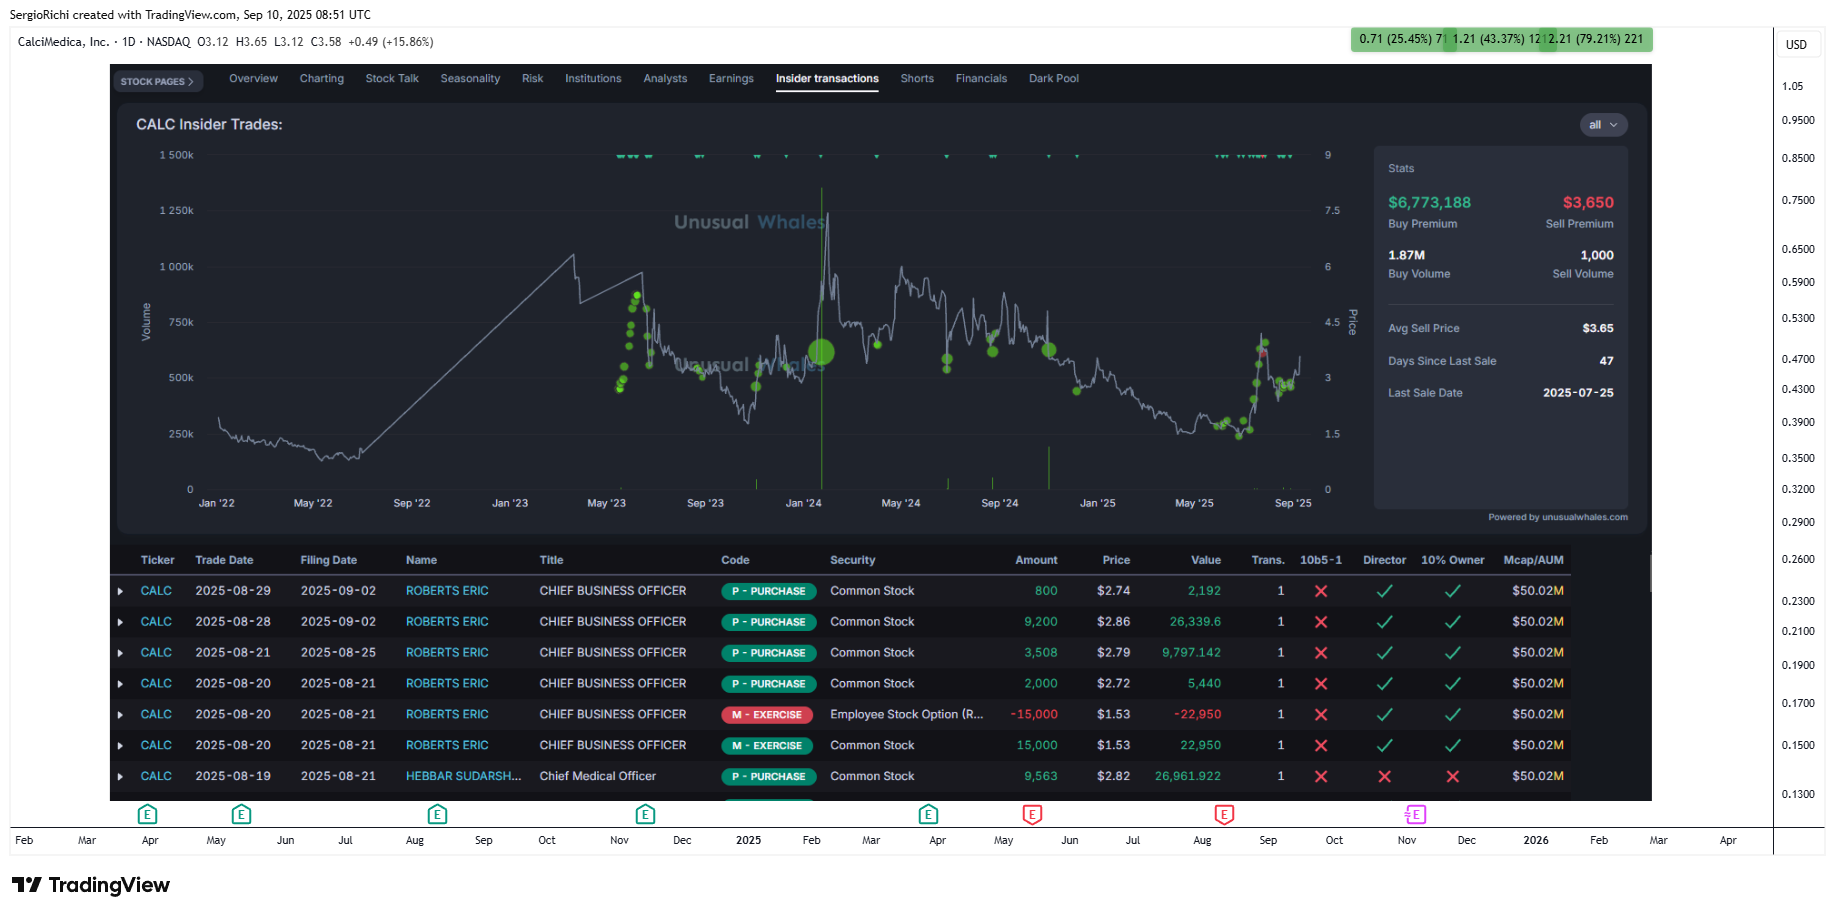
Task: Click the green percentage label at top right
Action: [1501, 39]
